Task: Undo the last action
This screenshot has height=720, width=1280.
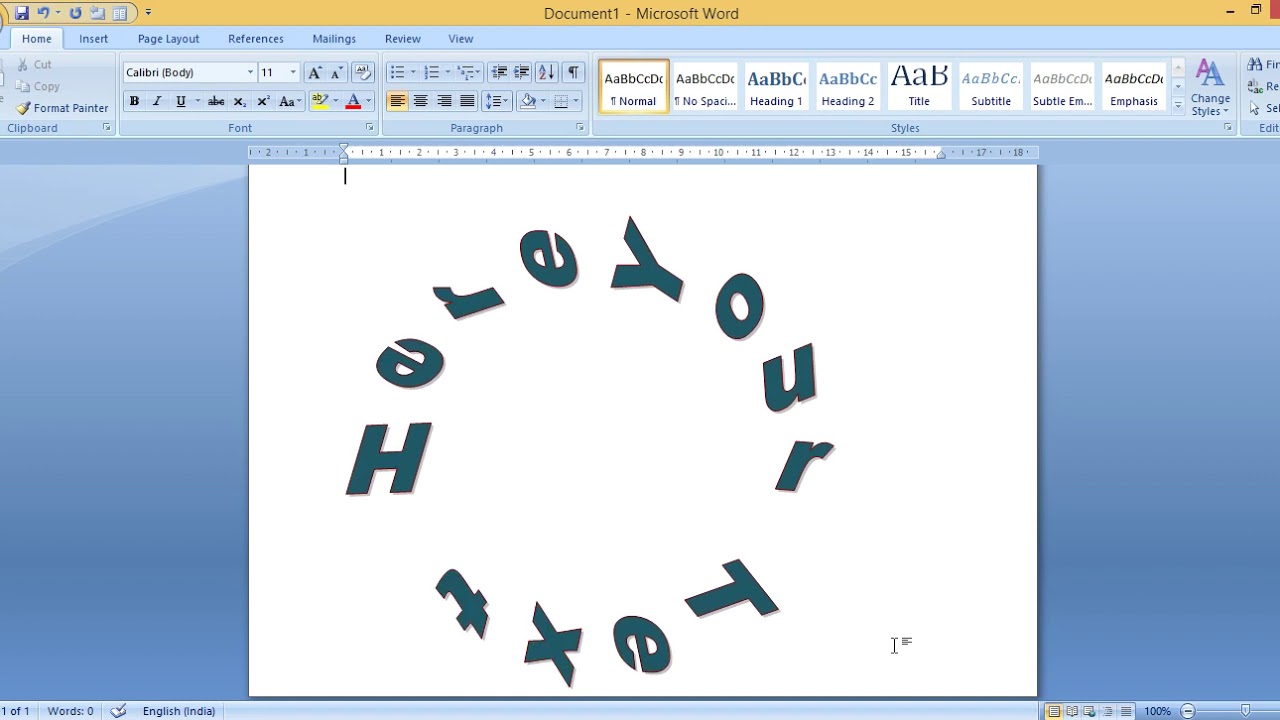Action: (x=43, y=13)
